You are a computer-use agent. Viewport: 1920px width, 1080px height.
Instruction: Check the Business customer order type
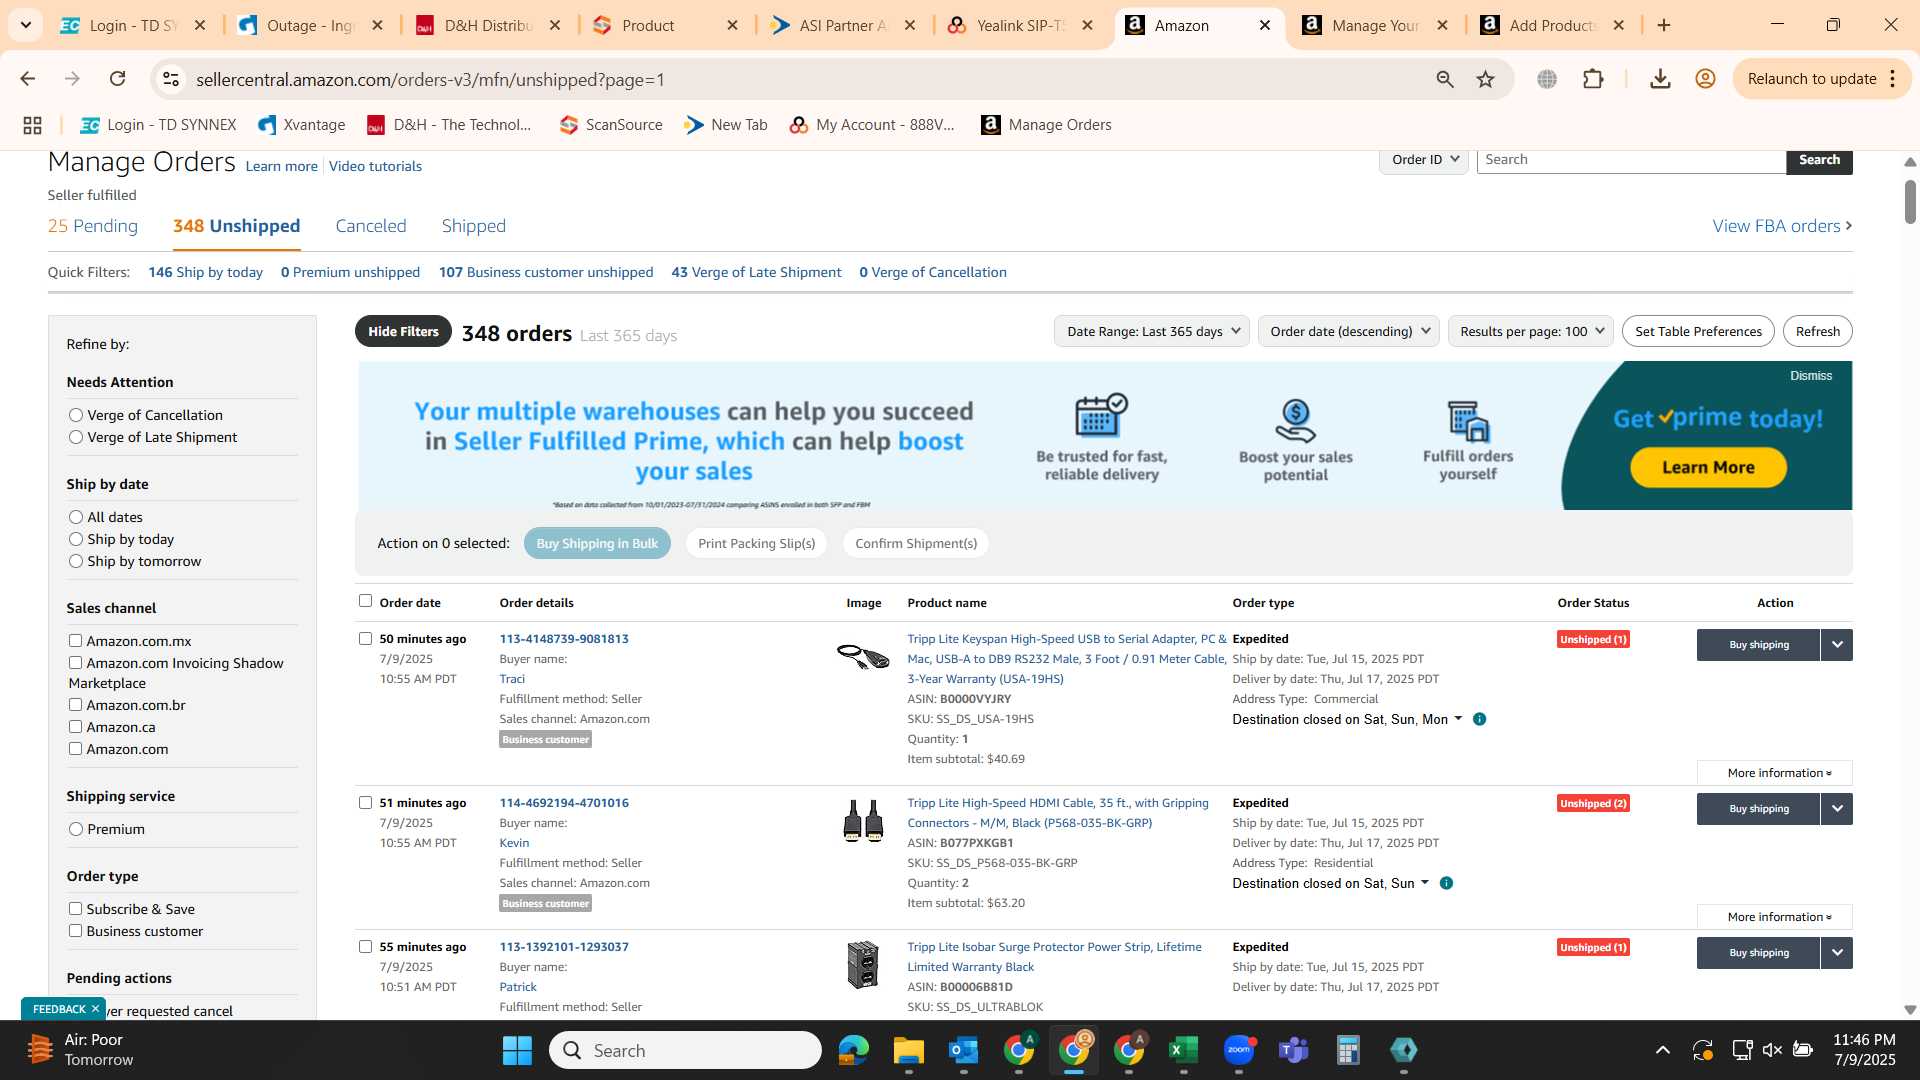(75, 931)
